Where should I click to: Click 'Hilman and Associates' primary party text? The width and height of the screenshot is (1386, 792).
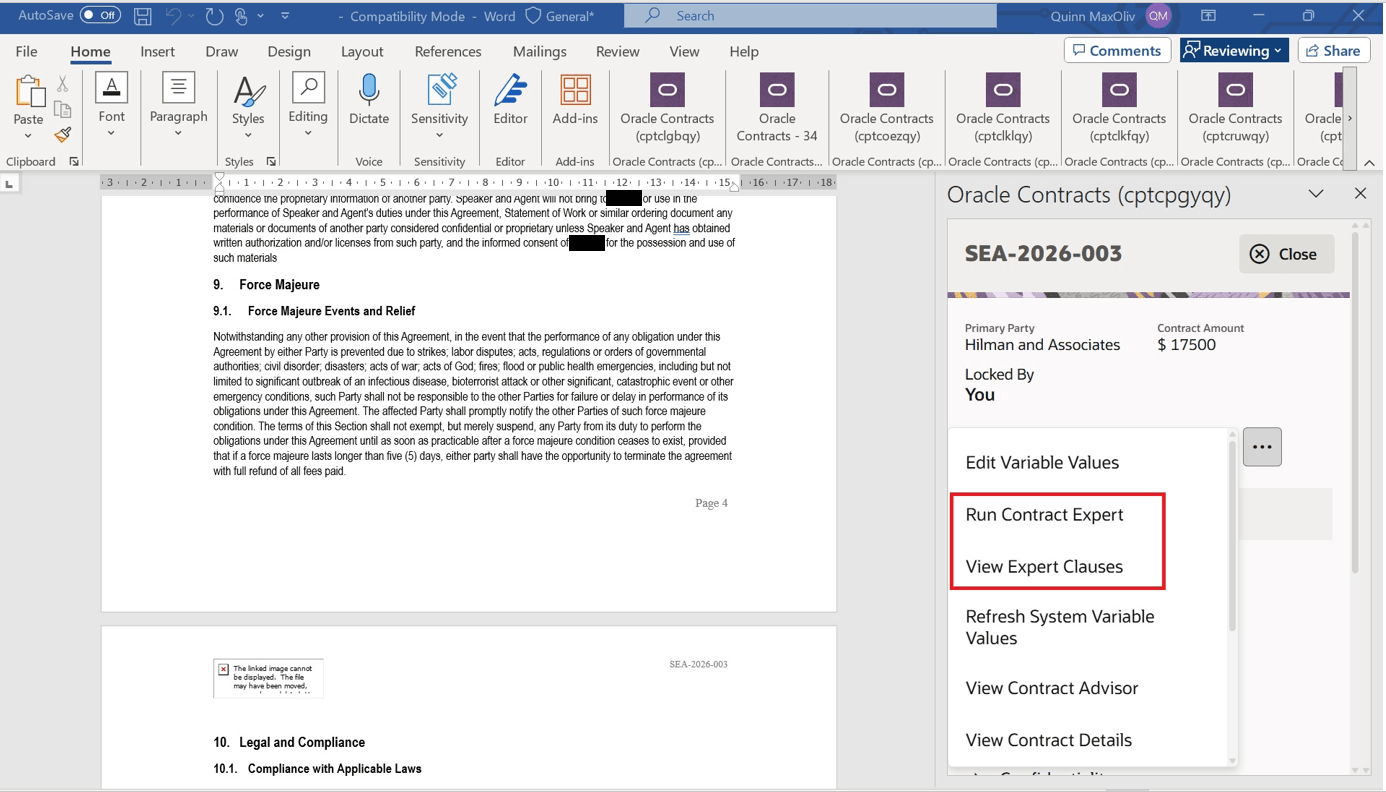tap(1042, 345)
